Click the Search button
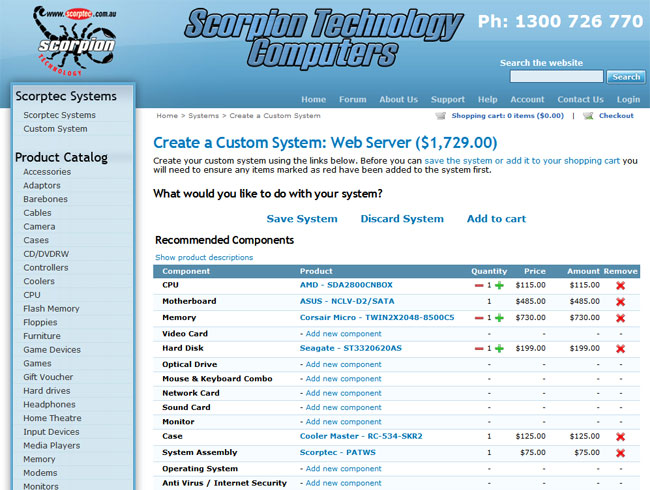 pyautogui.click(x=626, y=77)
